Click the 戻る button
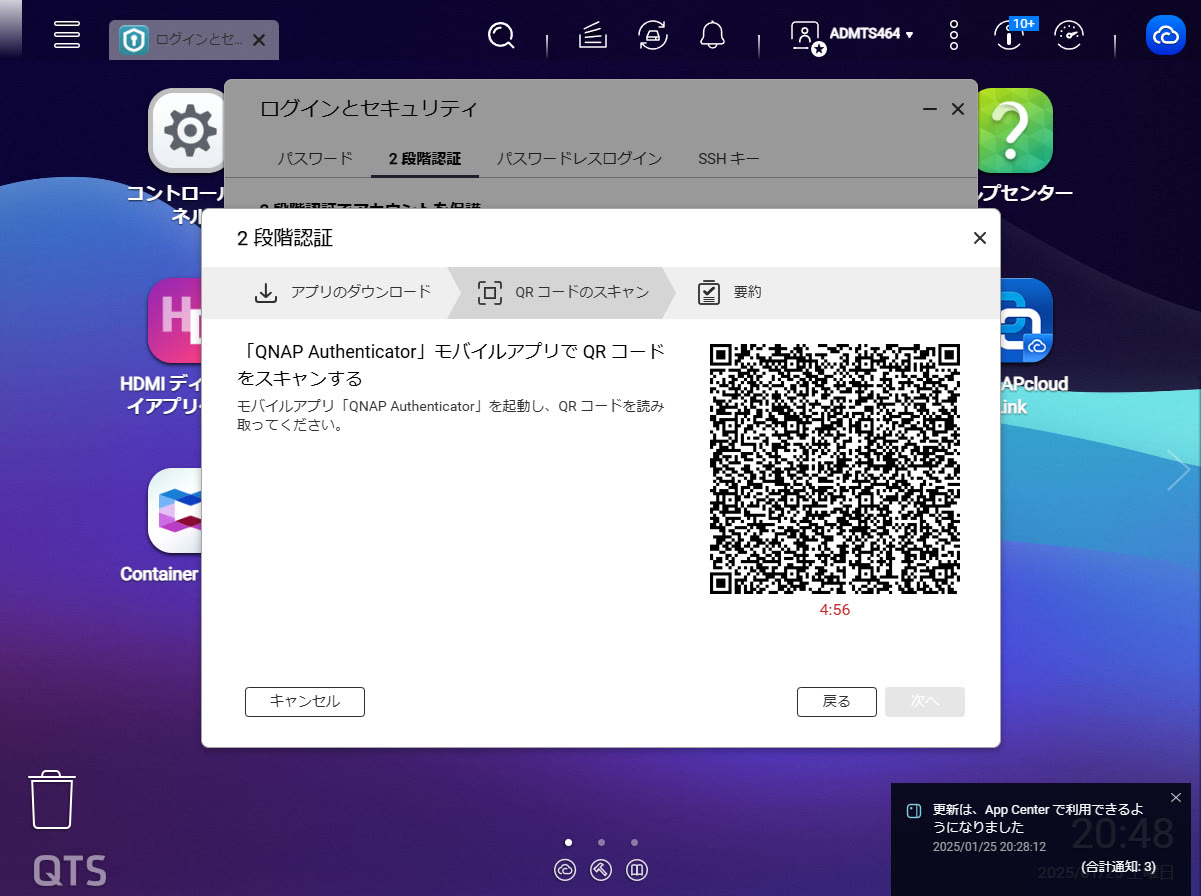Screen dimensions: 1201x896 837,702
